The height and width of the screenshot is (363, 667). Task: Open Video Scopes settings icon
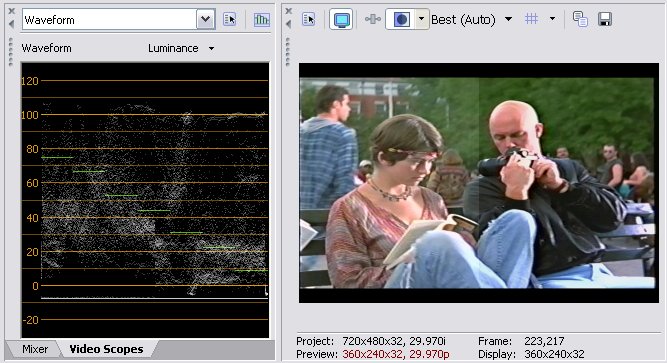click(x=230, y=19)
